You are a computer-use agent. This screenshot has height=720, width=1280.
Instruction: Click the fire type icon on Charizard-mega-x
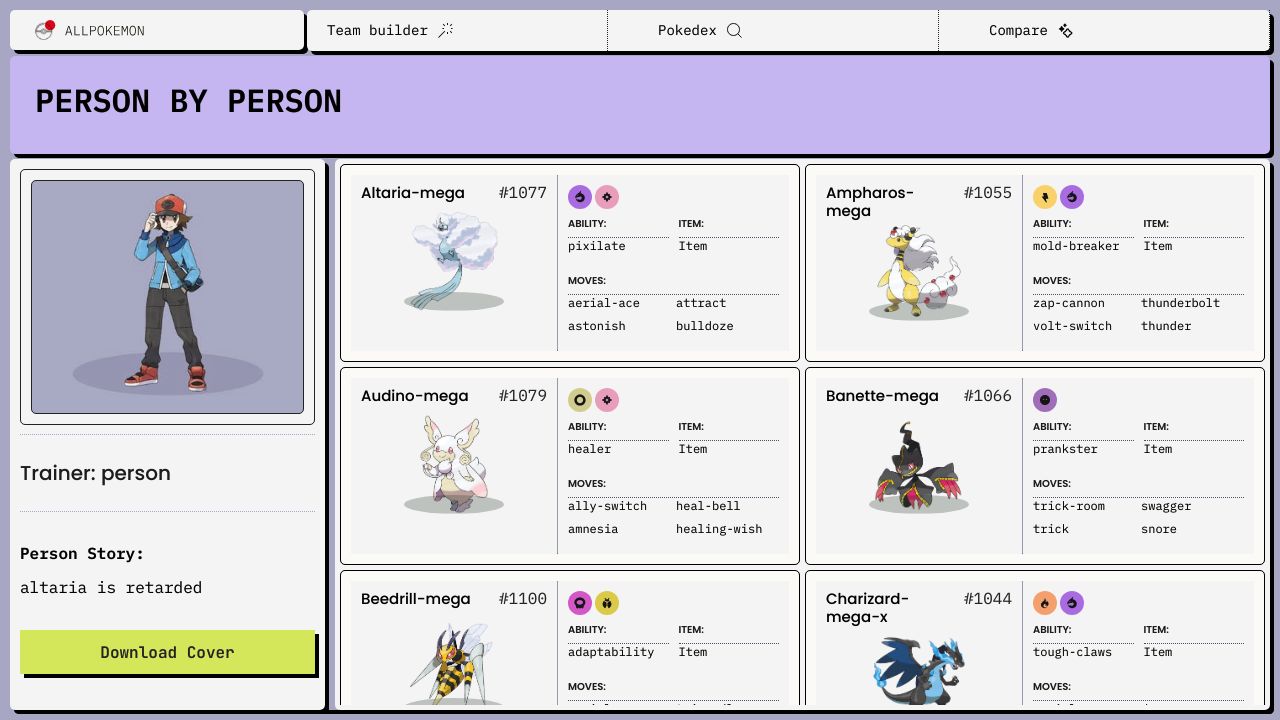(1045, 603)
